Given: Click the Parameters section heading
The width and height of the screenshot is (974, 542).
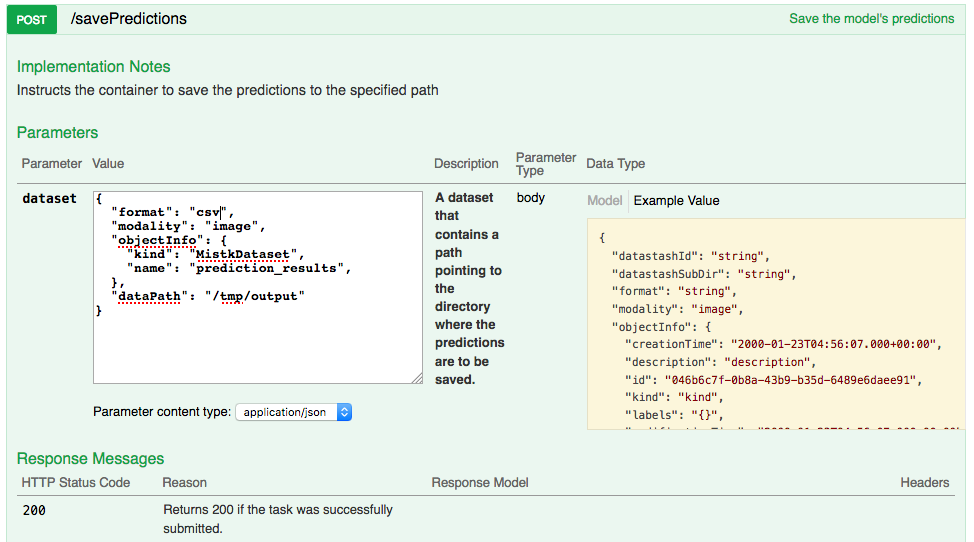Looking at the screenshot, I should coord(57,132).
